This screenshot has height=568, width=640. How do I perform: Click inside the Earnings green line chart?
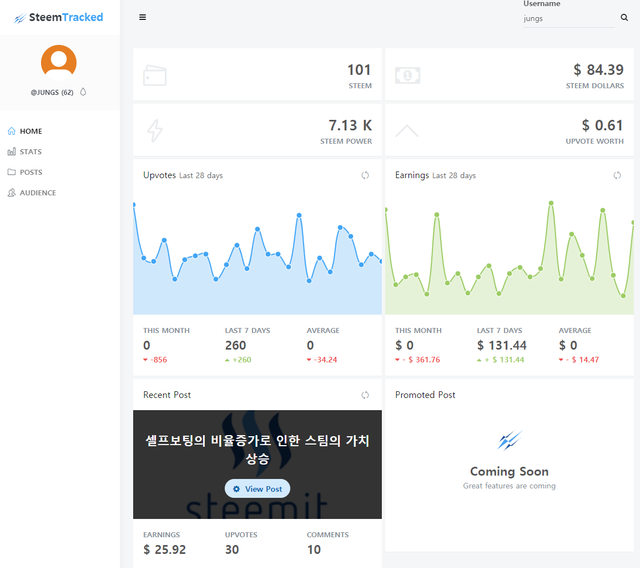coord(509,257)
